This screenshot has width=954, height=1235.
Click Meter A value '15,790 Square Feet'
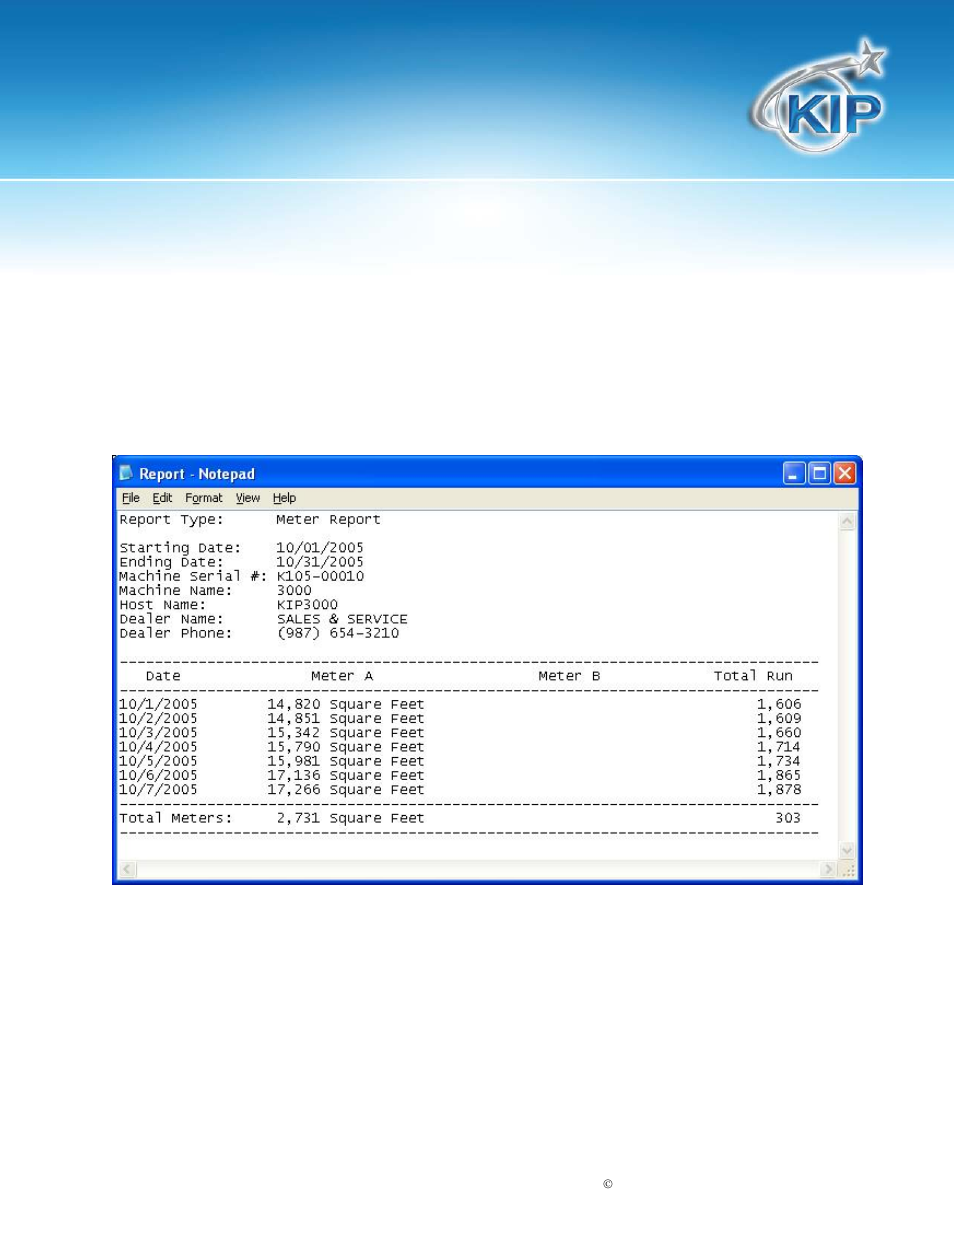[346, 747]
